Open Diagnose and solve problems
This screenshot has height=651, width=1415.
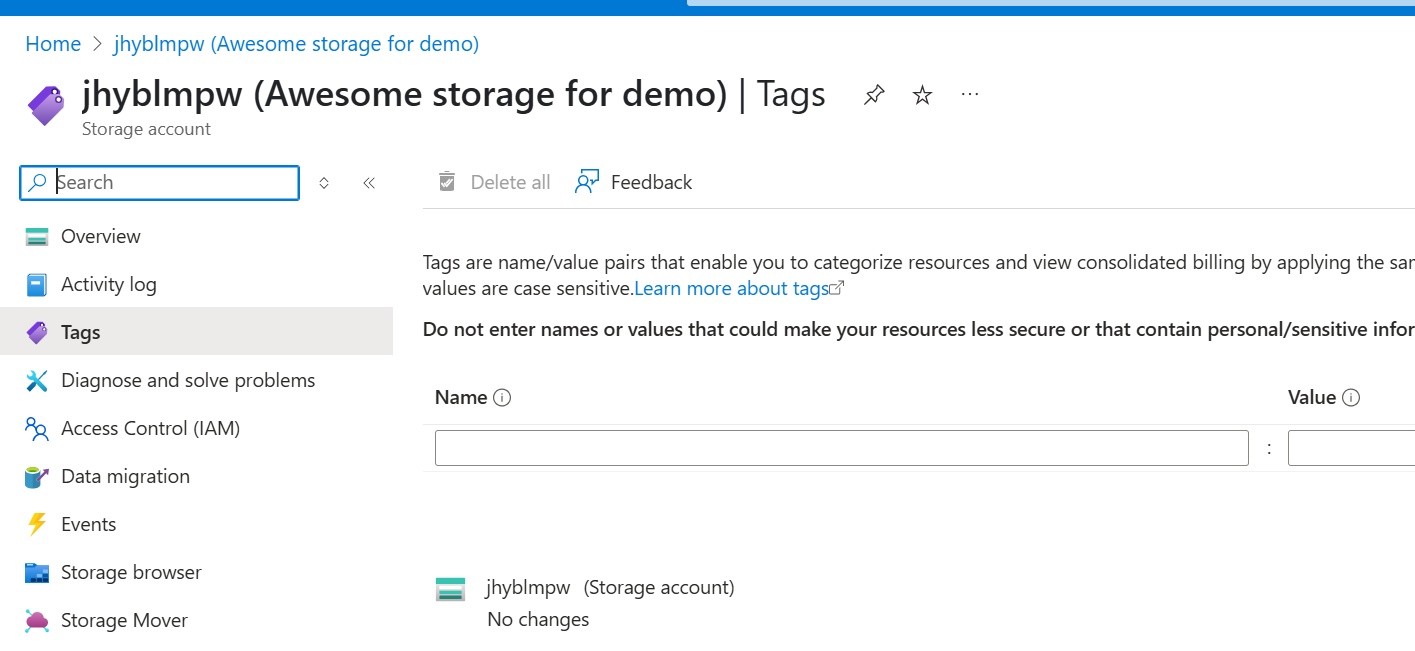(196, 381)
